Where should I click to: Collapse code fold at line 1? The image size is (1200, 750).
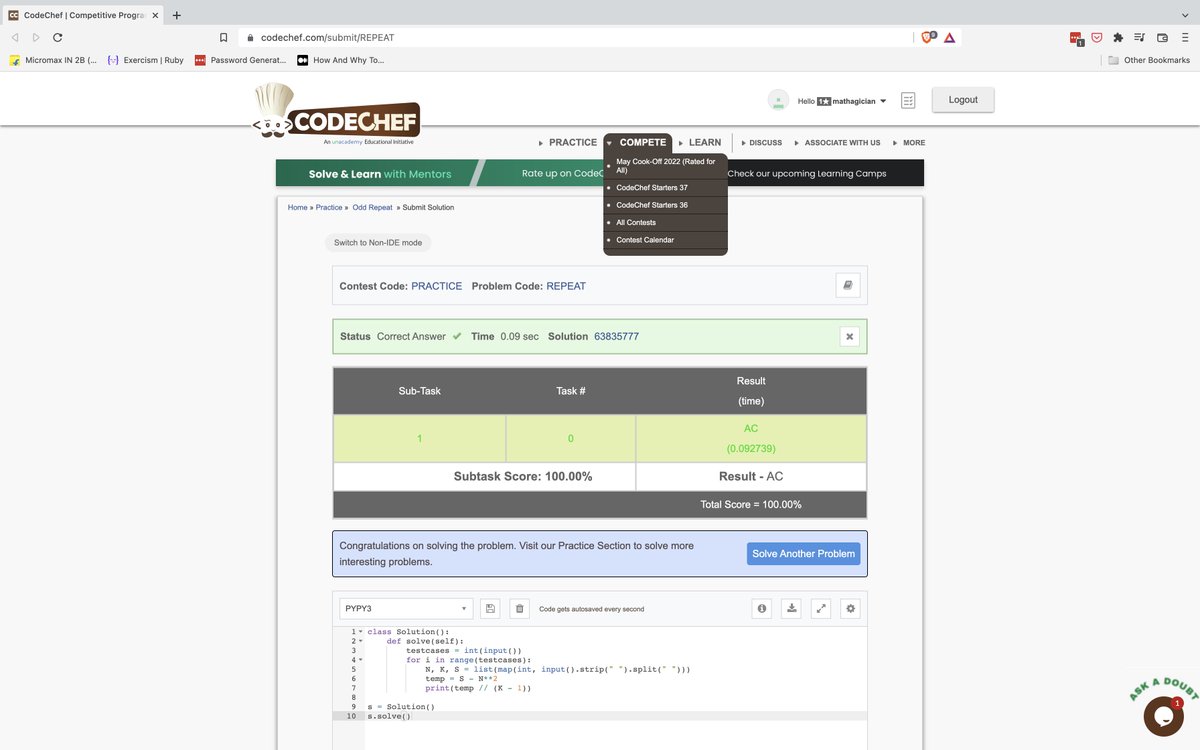360,632
